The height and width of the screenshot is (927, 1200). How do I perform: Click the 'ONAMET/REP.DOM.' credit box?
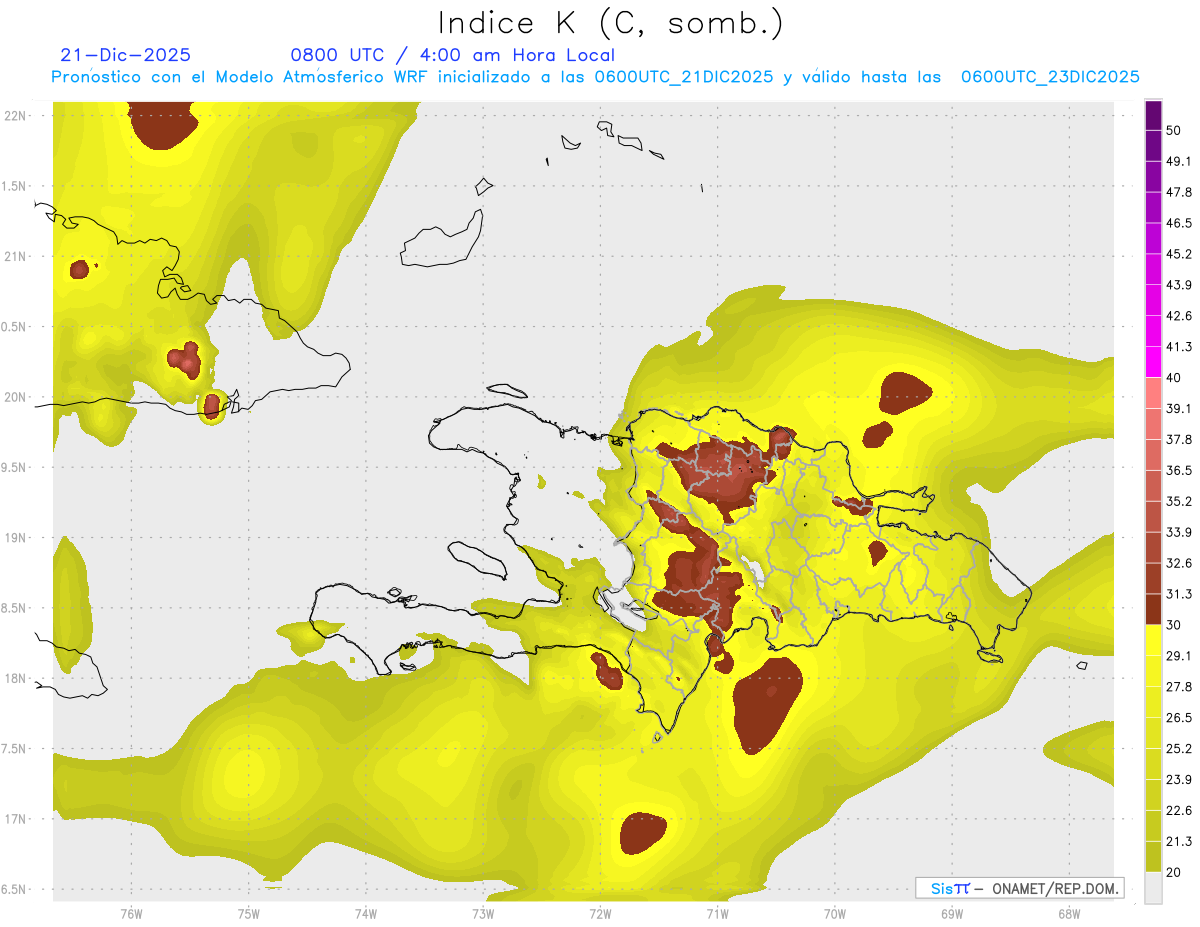[1020, 888]
